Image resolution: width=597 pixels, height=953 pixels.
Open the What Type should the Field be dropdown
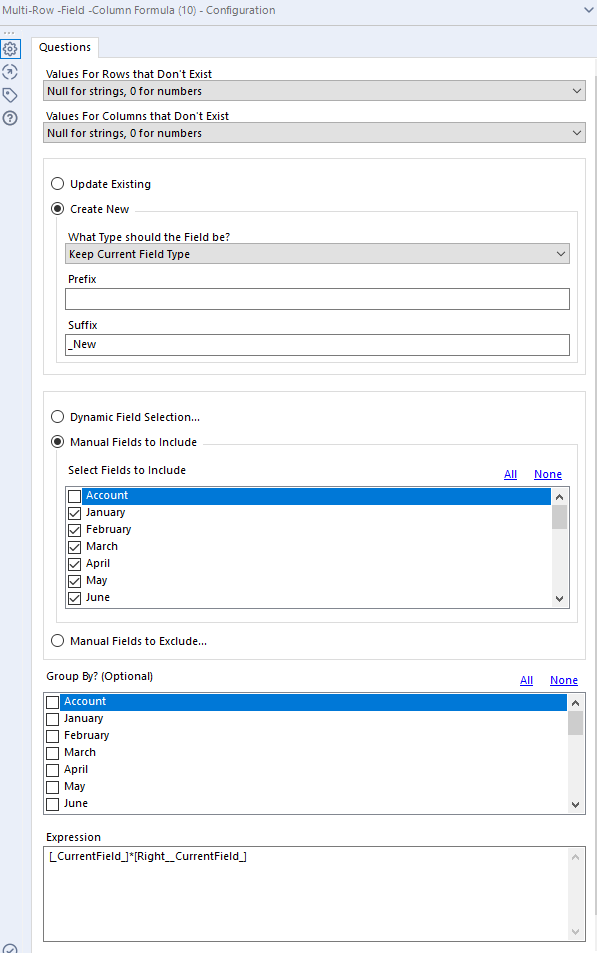click(x=317, y=254)
